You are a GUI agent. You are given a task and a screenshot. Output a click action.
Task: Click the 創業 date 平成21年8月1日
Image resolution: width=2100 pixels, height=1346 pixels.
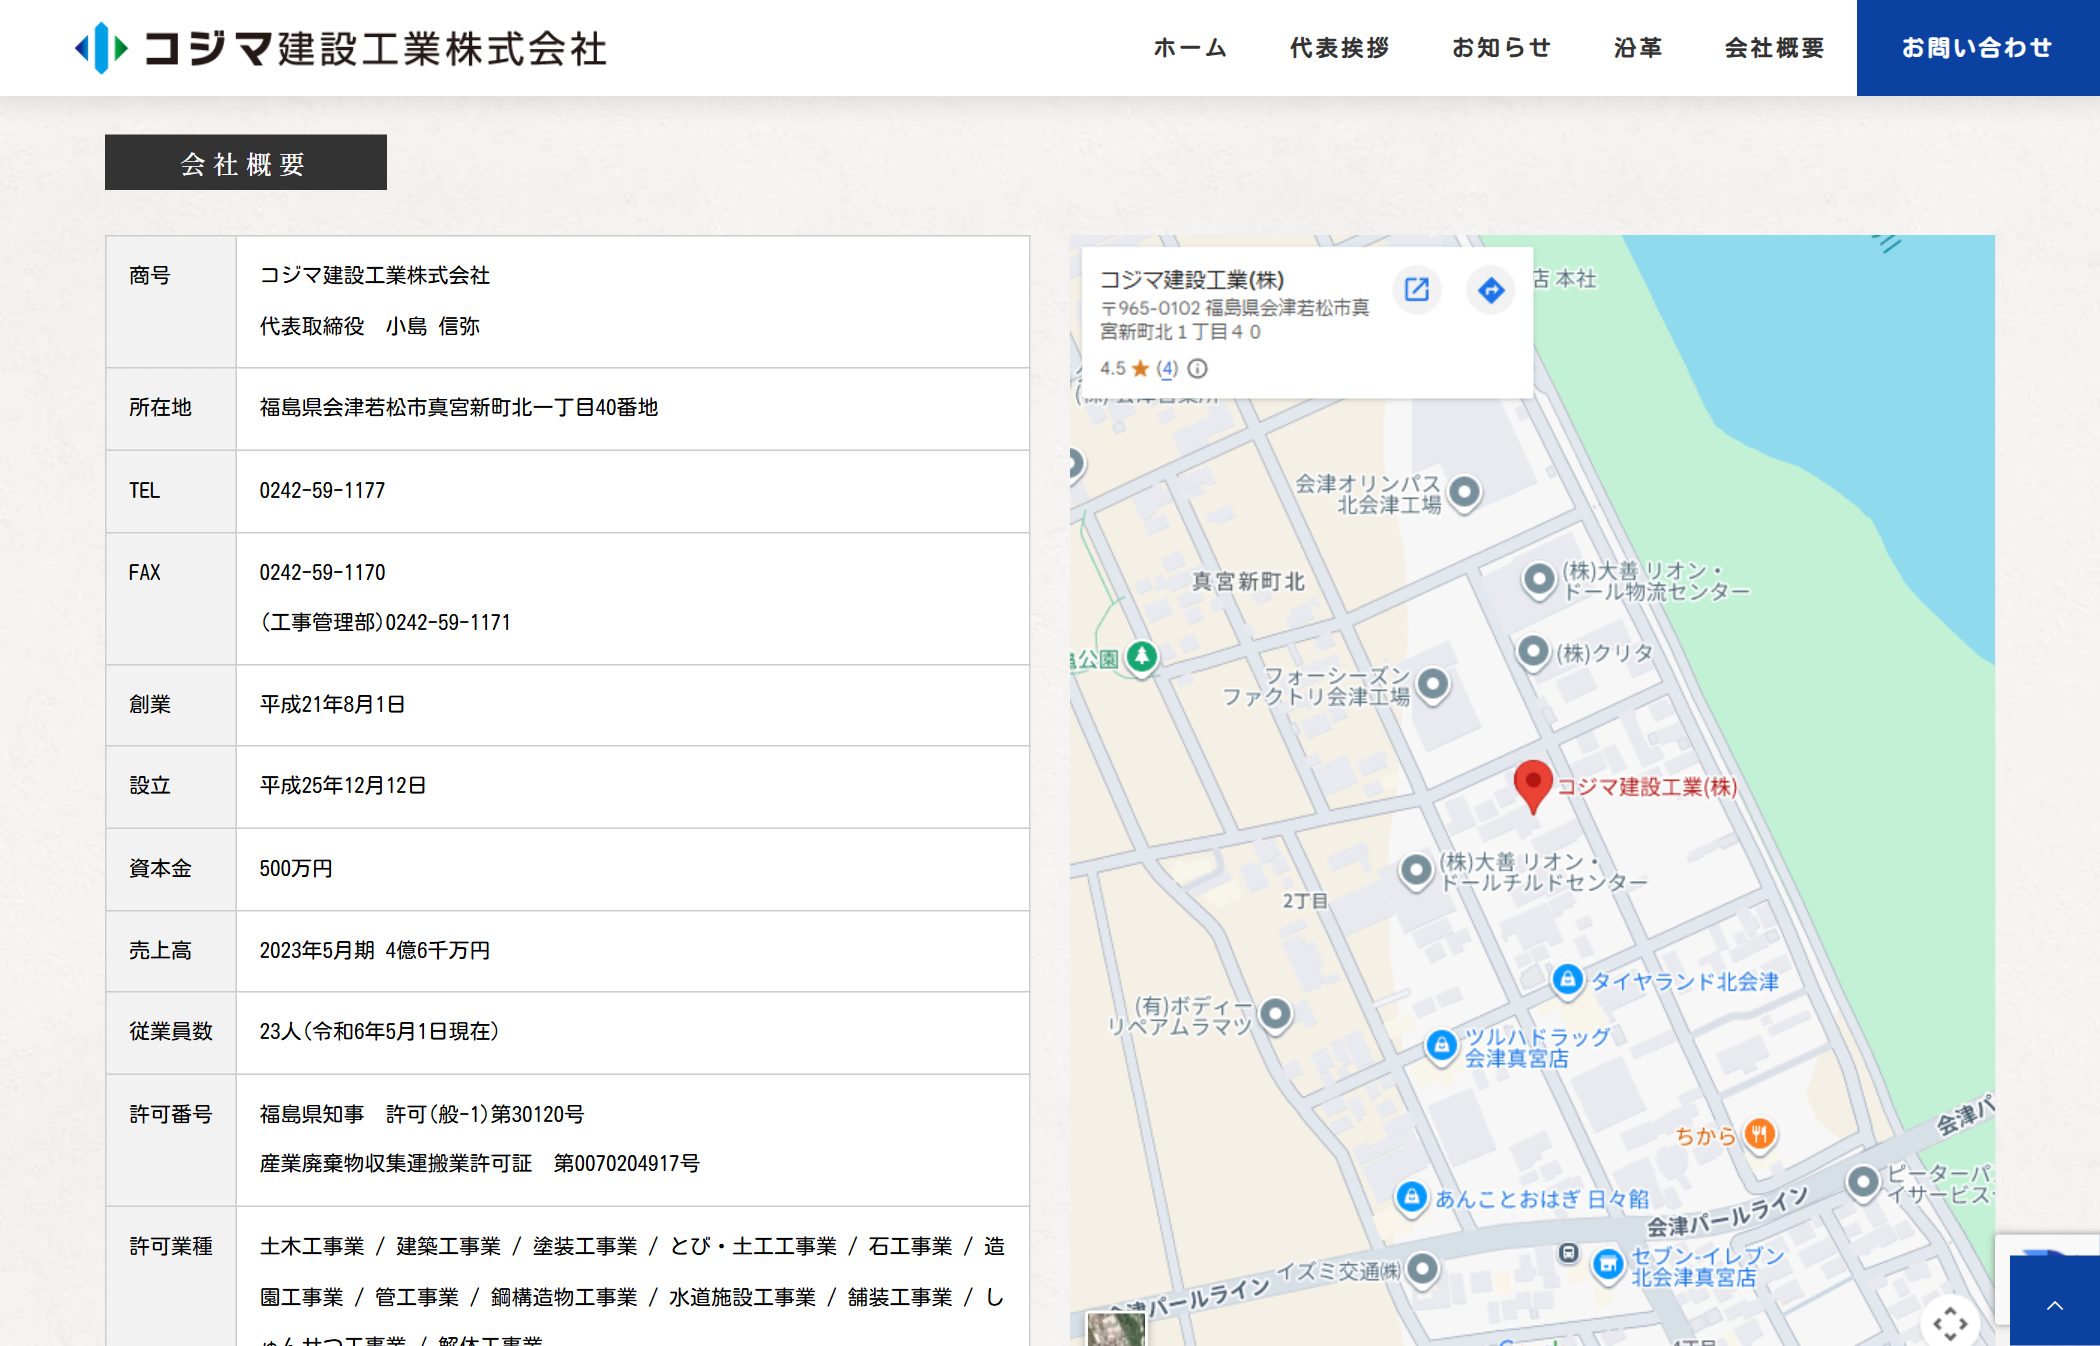point(333,705)
